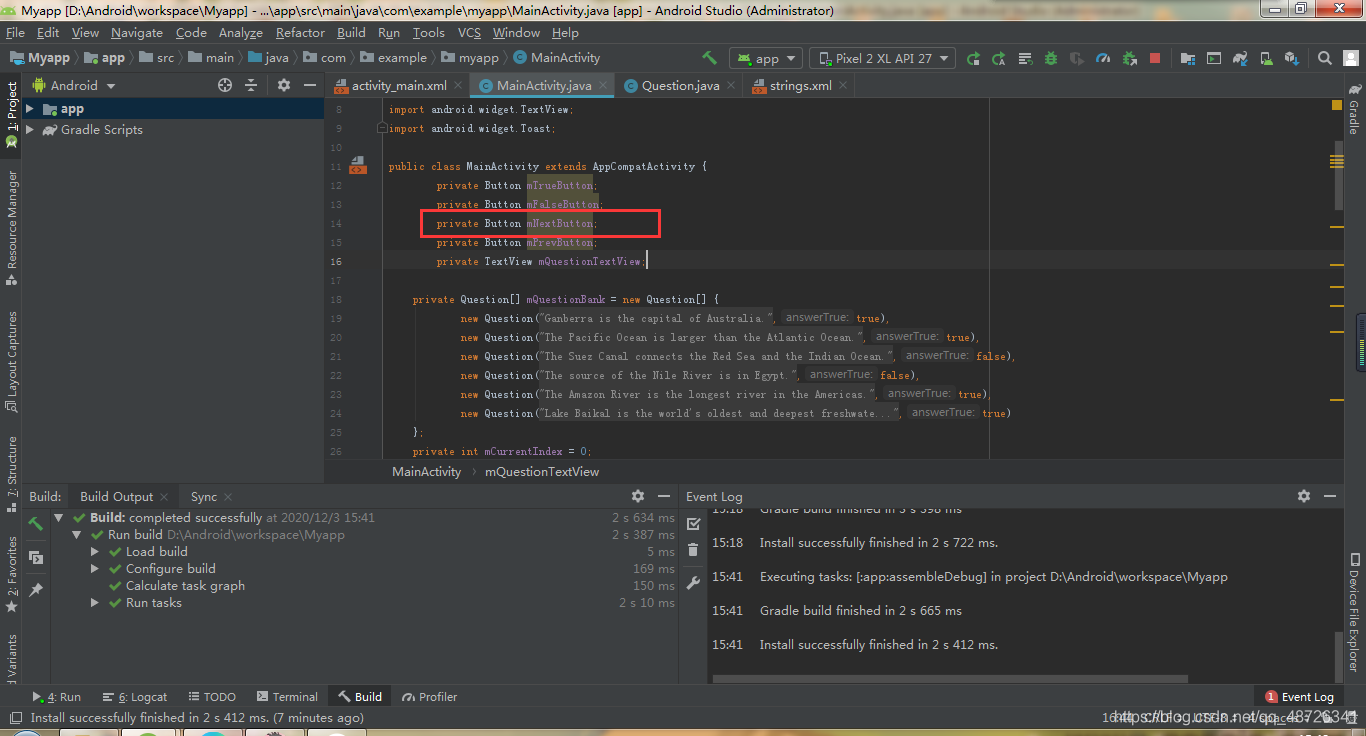Toggle the Layout Captures side panel
The width and height of the screenshot is (1366, 736).
click(12, 360)
